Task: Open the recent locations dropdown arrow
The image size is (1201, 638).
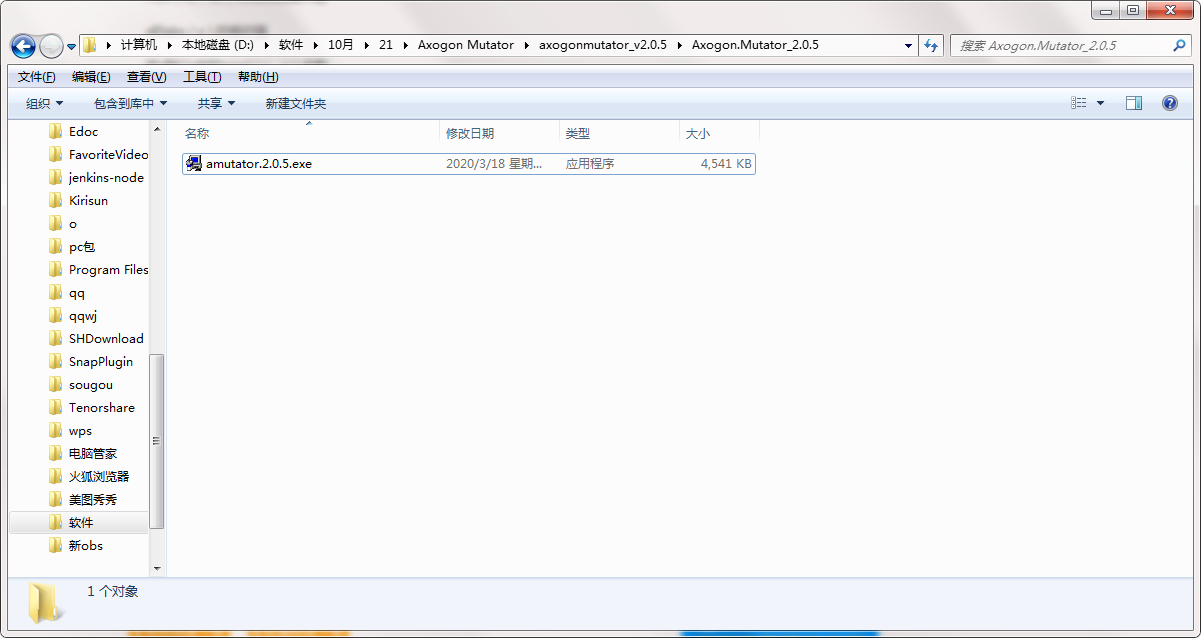Action: [x=71, y=46]
